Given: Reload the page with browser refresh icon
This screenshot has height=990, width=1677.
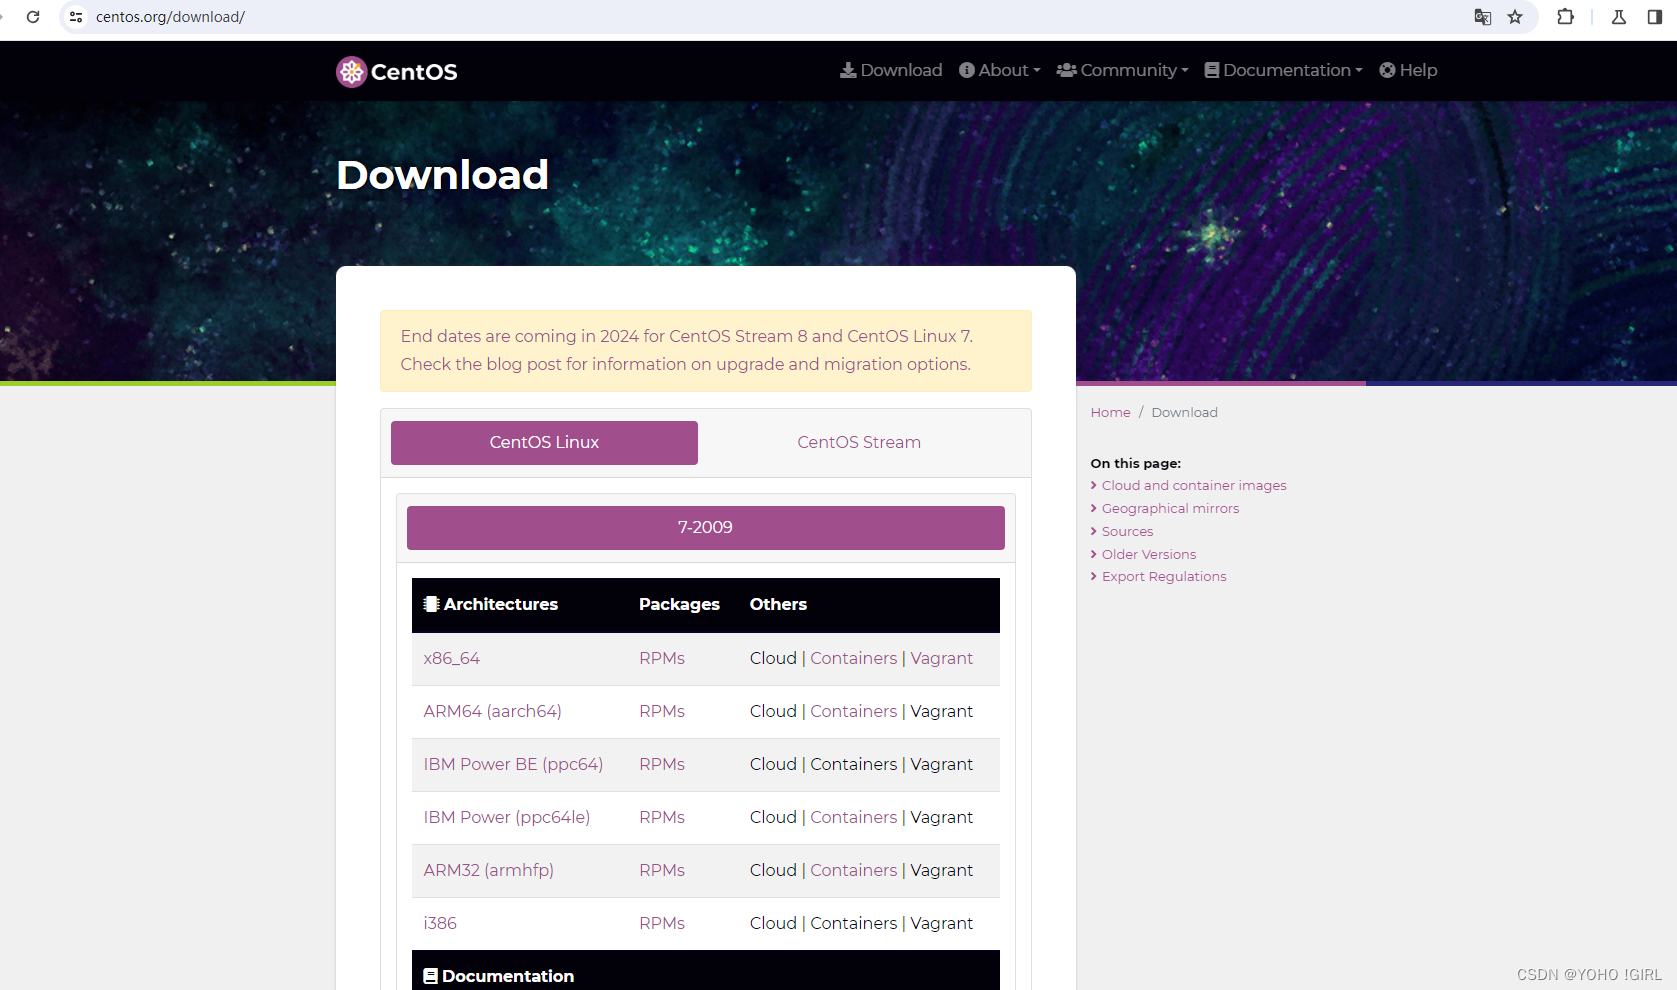Looking at the screenshot, I should 33,17.
